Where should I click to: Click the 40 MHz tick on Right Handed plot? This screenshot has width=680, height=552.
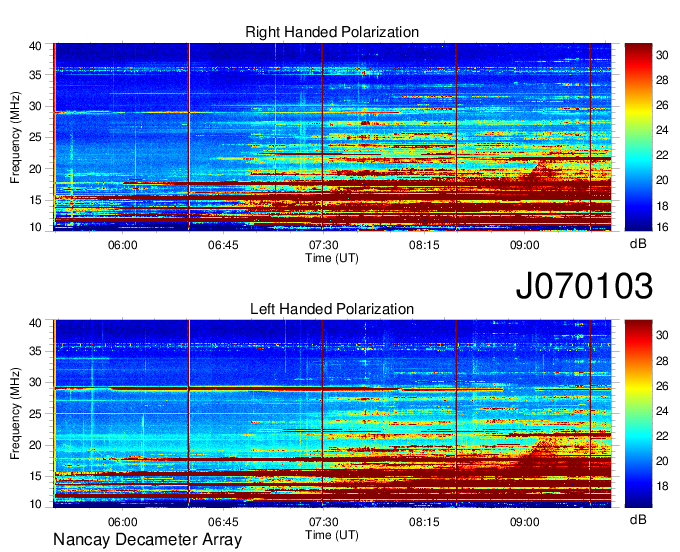click(x=35, y=46)
